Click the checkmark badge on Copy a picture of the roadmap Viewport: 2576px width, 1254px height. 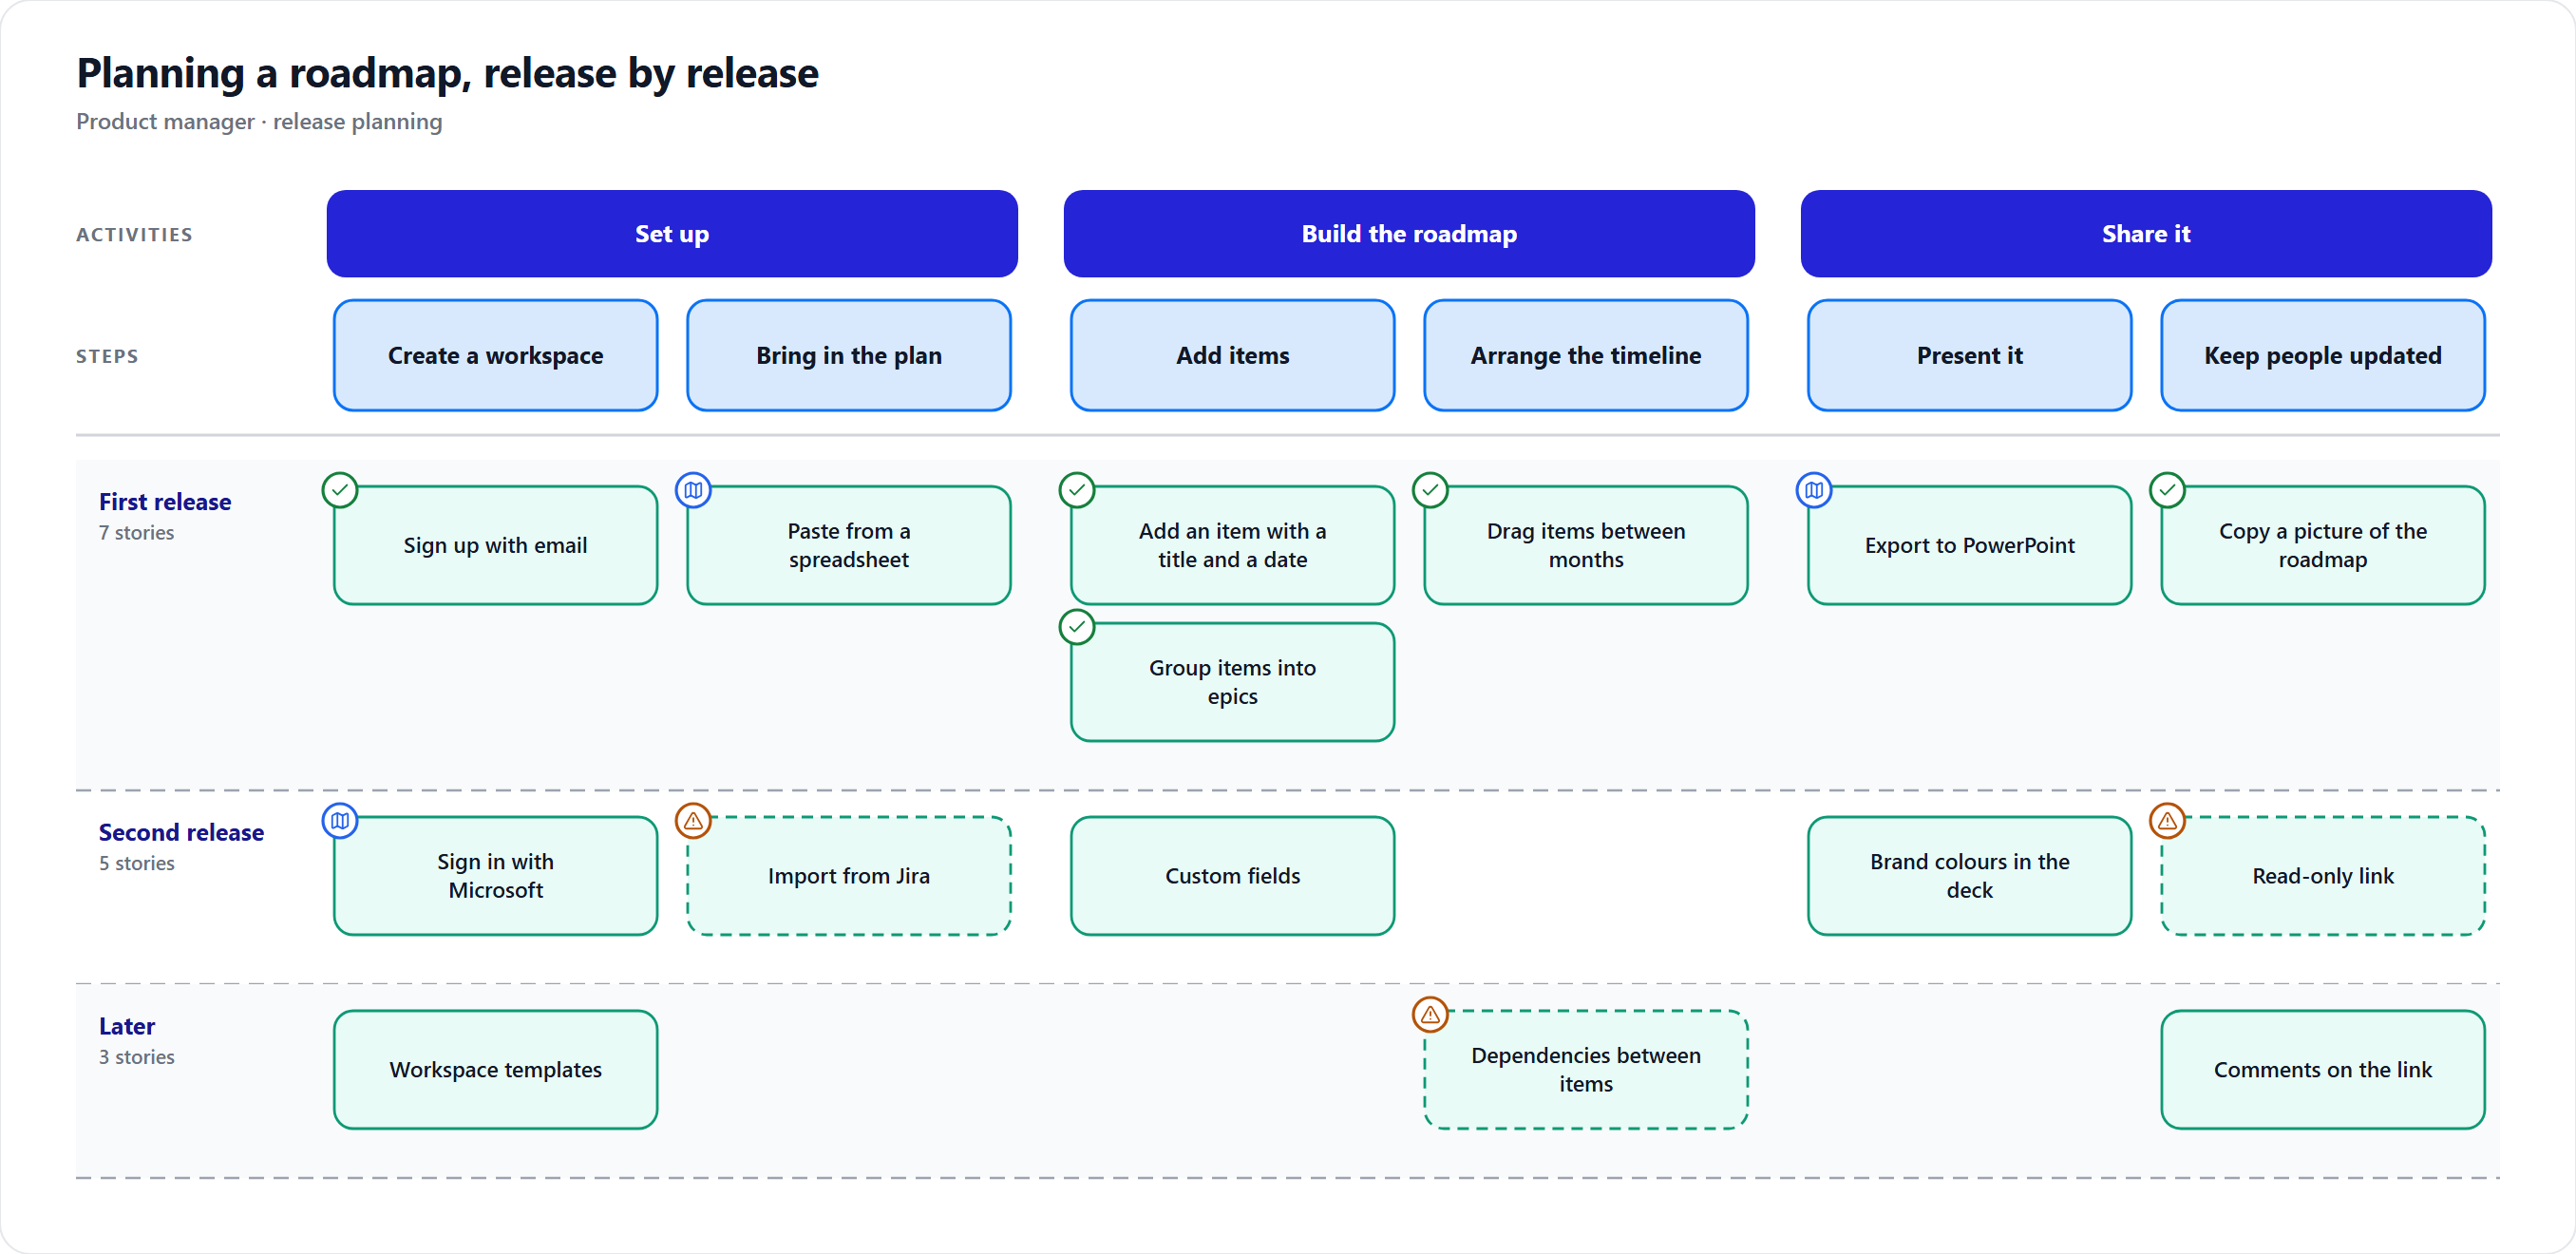coord(2167,490)
